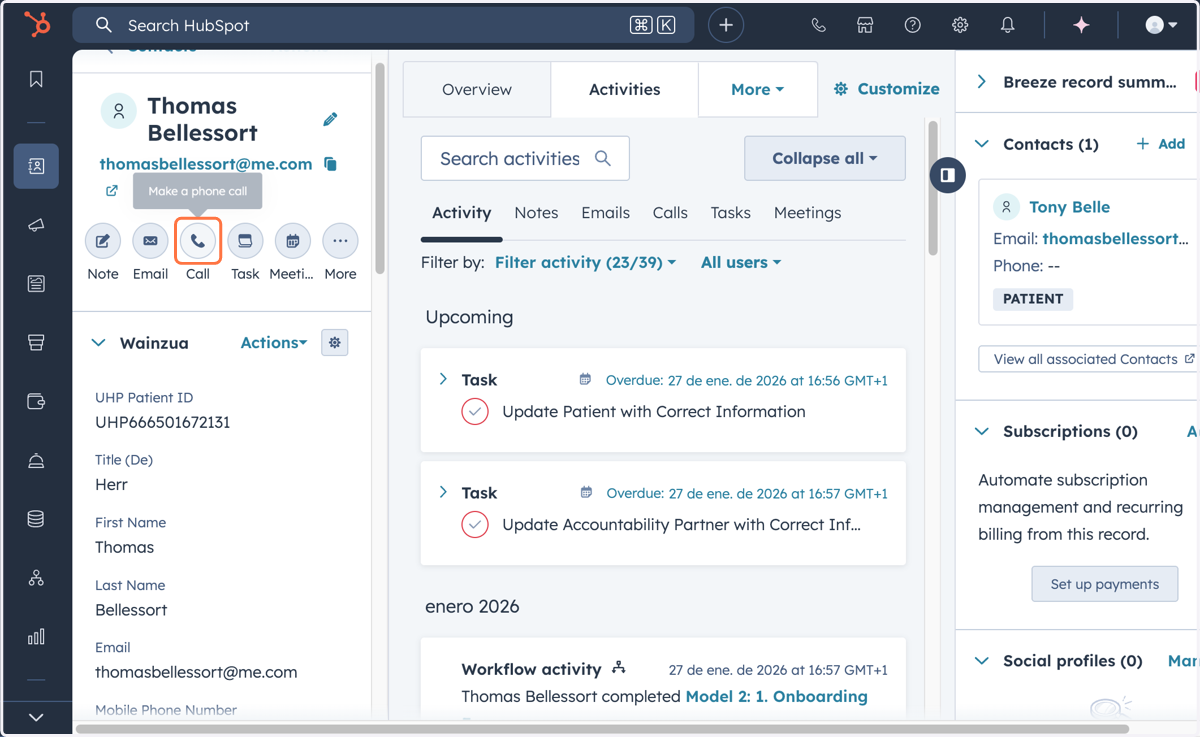Screen dimensions: 1200x737
Task: Select the Calls sub-tab
Action: click(x=670, y=213)
